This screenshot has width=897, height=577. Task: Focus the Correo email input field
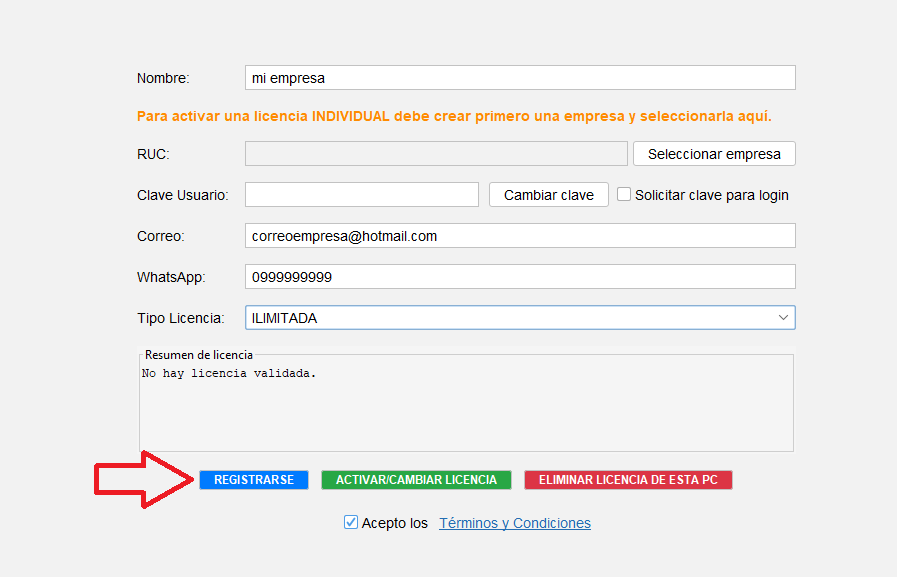click(x=519, y=236)
